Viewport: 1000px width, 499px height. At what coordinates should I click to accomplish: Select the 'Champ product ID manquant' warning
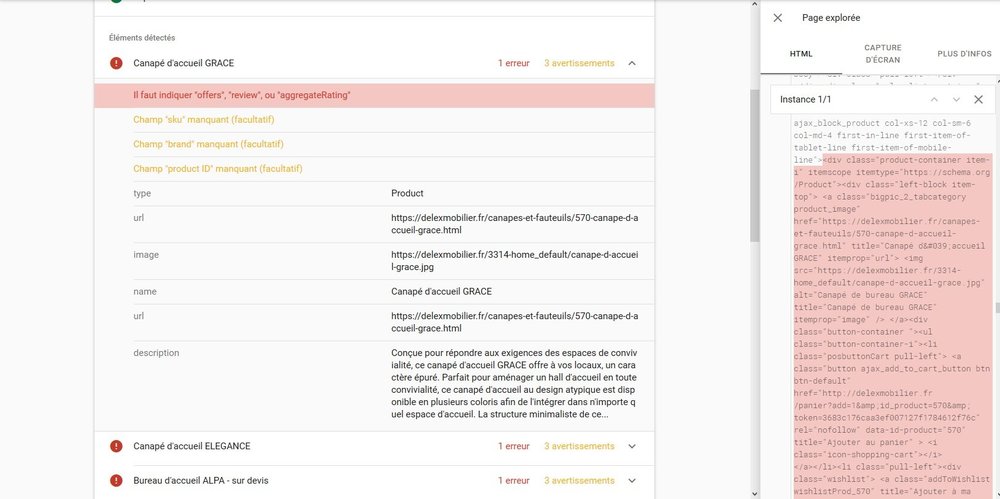(374, 169)
